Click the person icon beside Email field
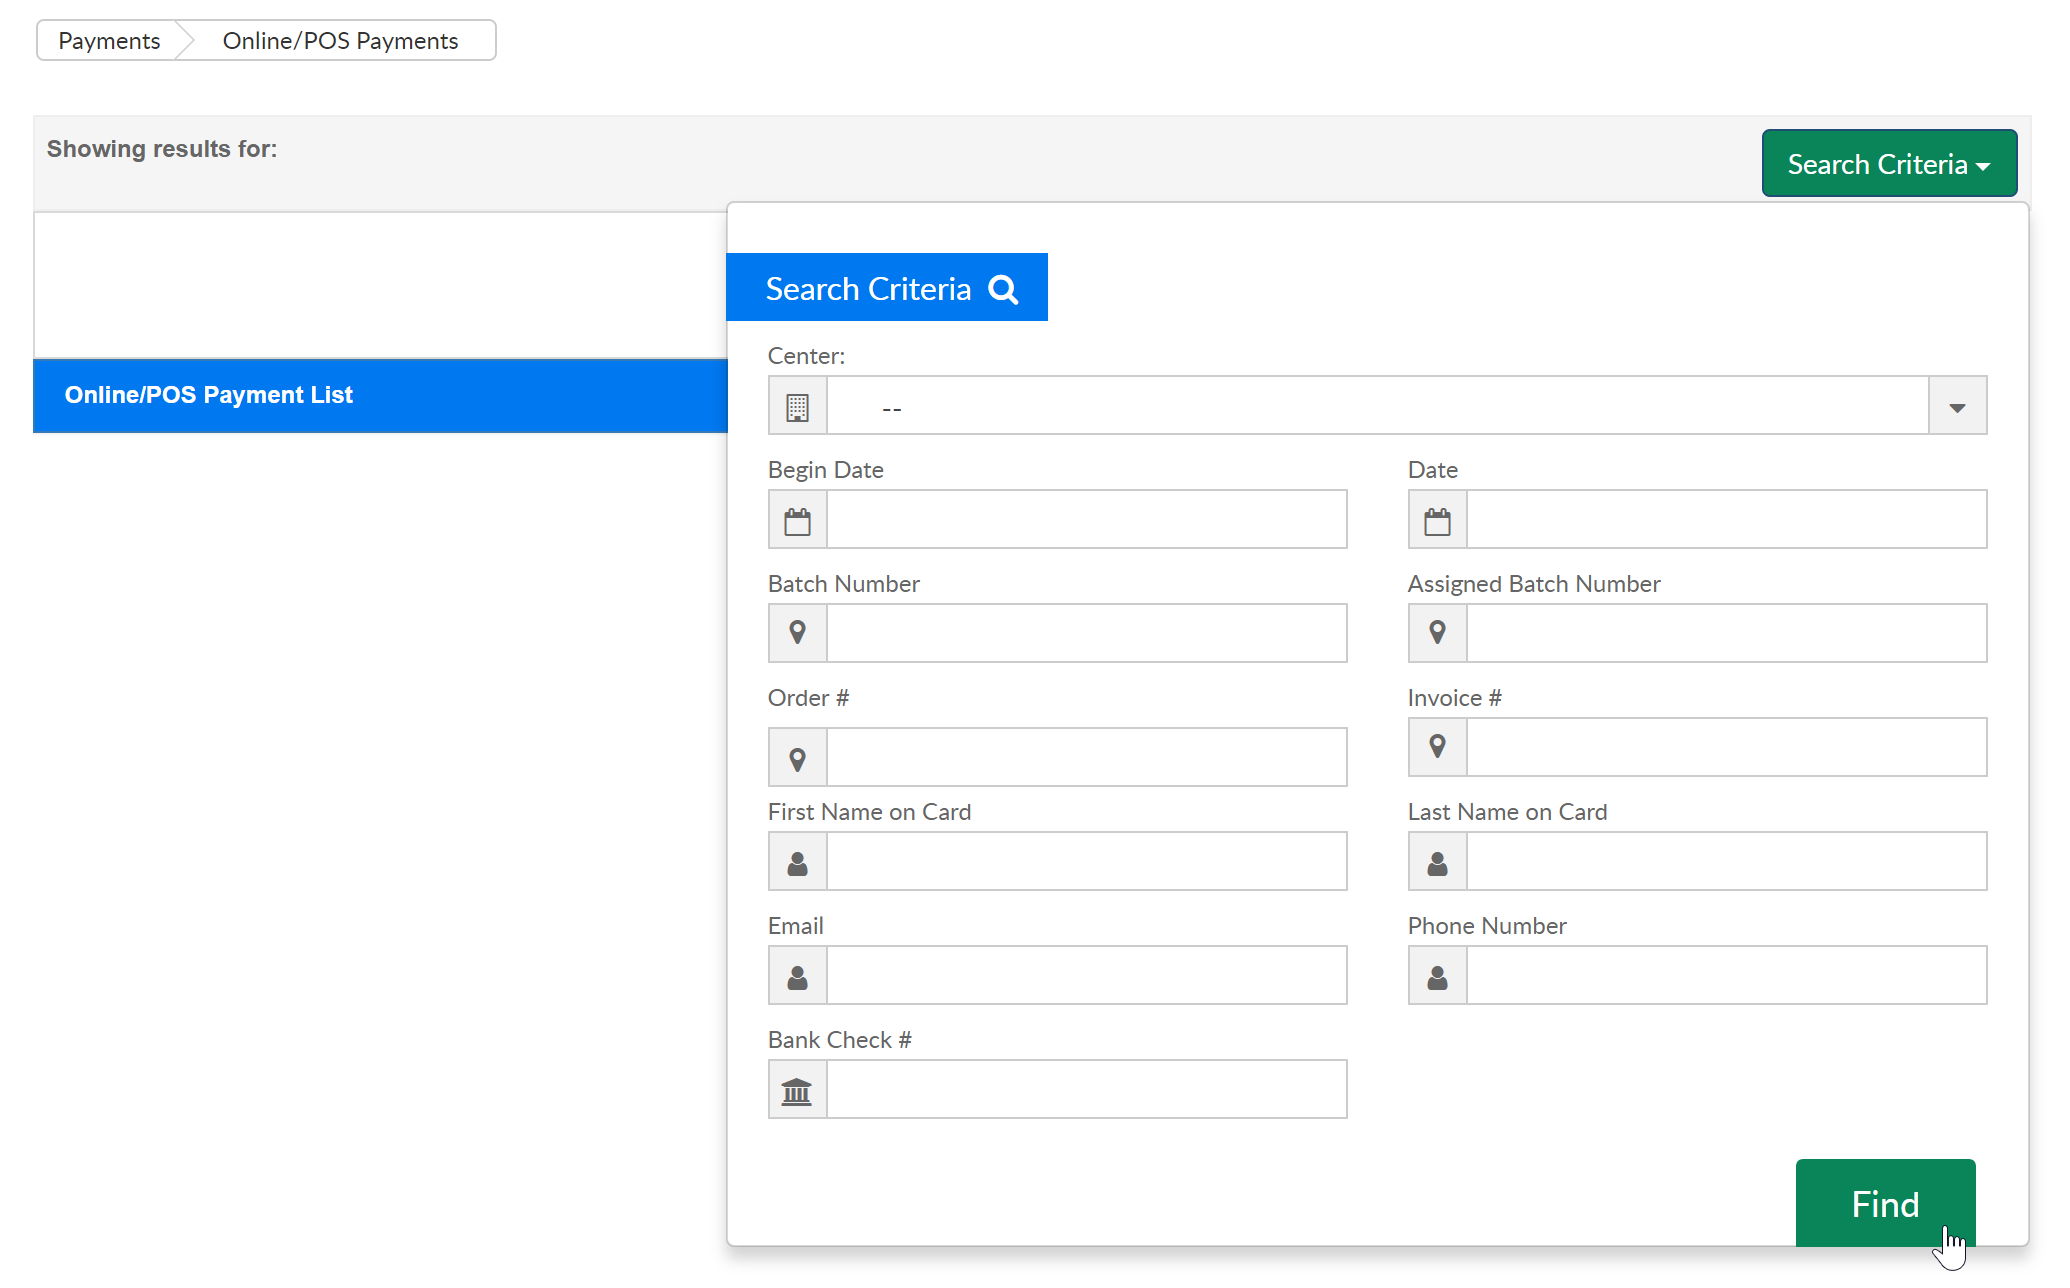 (x=797, y=976)
